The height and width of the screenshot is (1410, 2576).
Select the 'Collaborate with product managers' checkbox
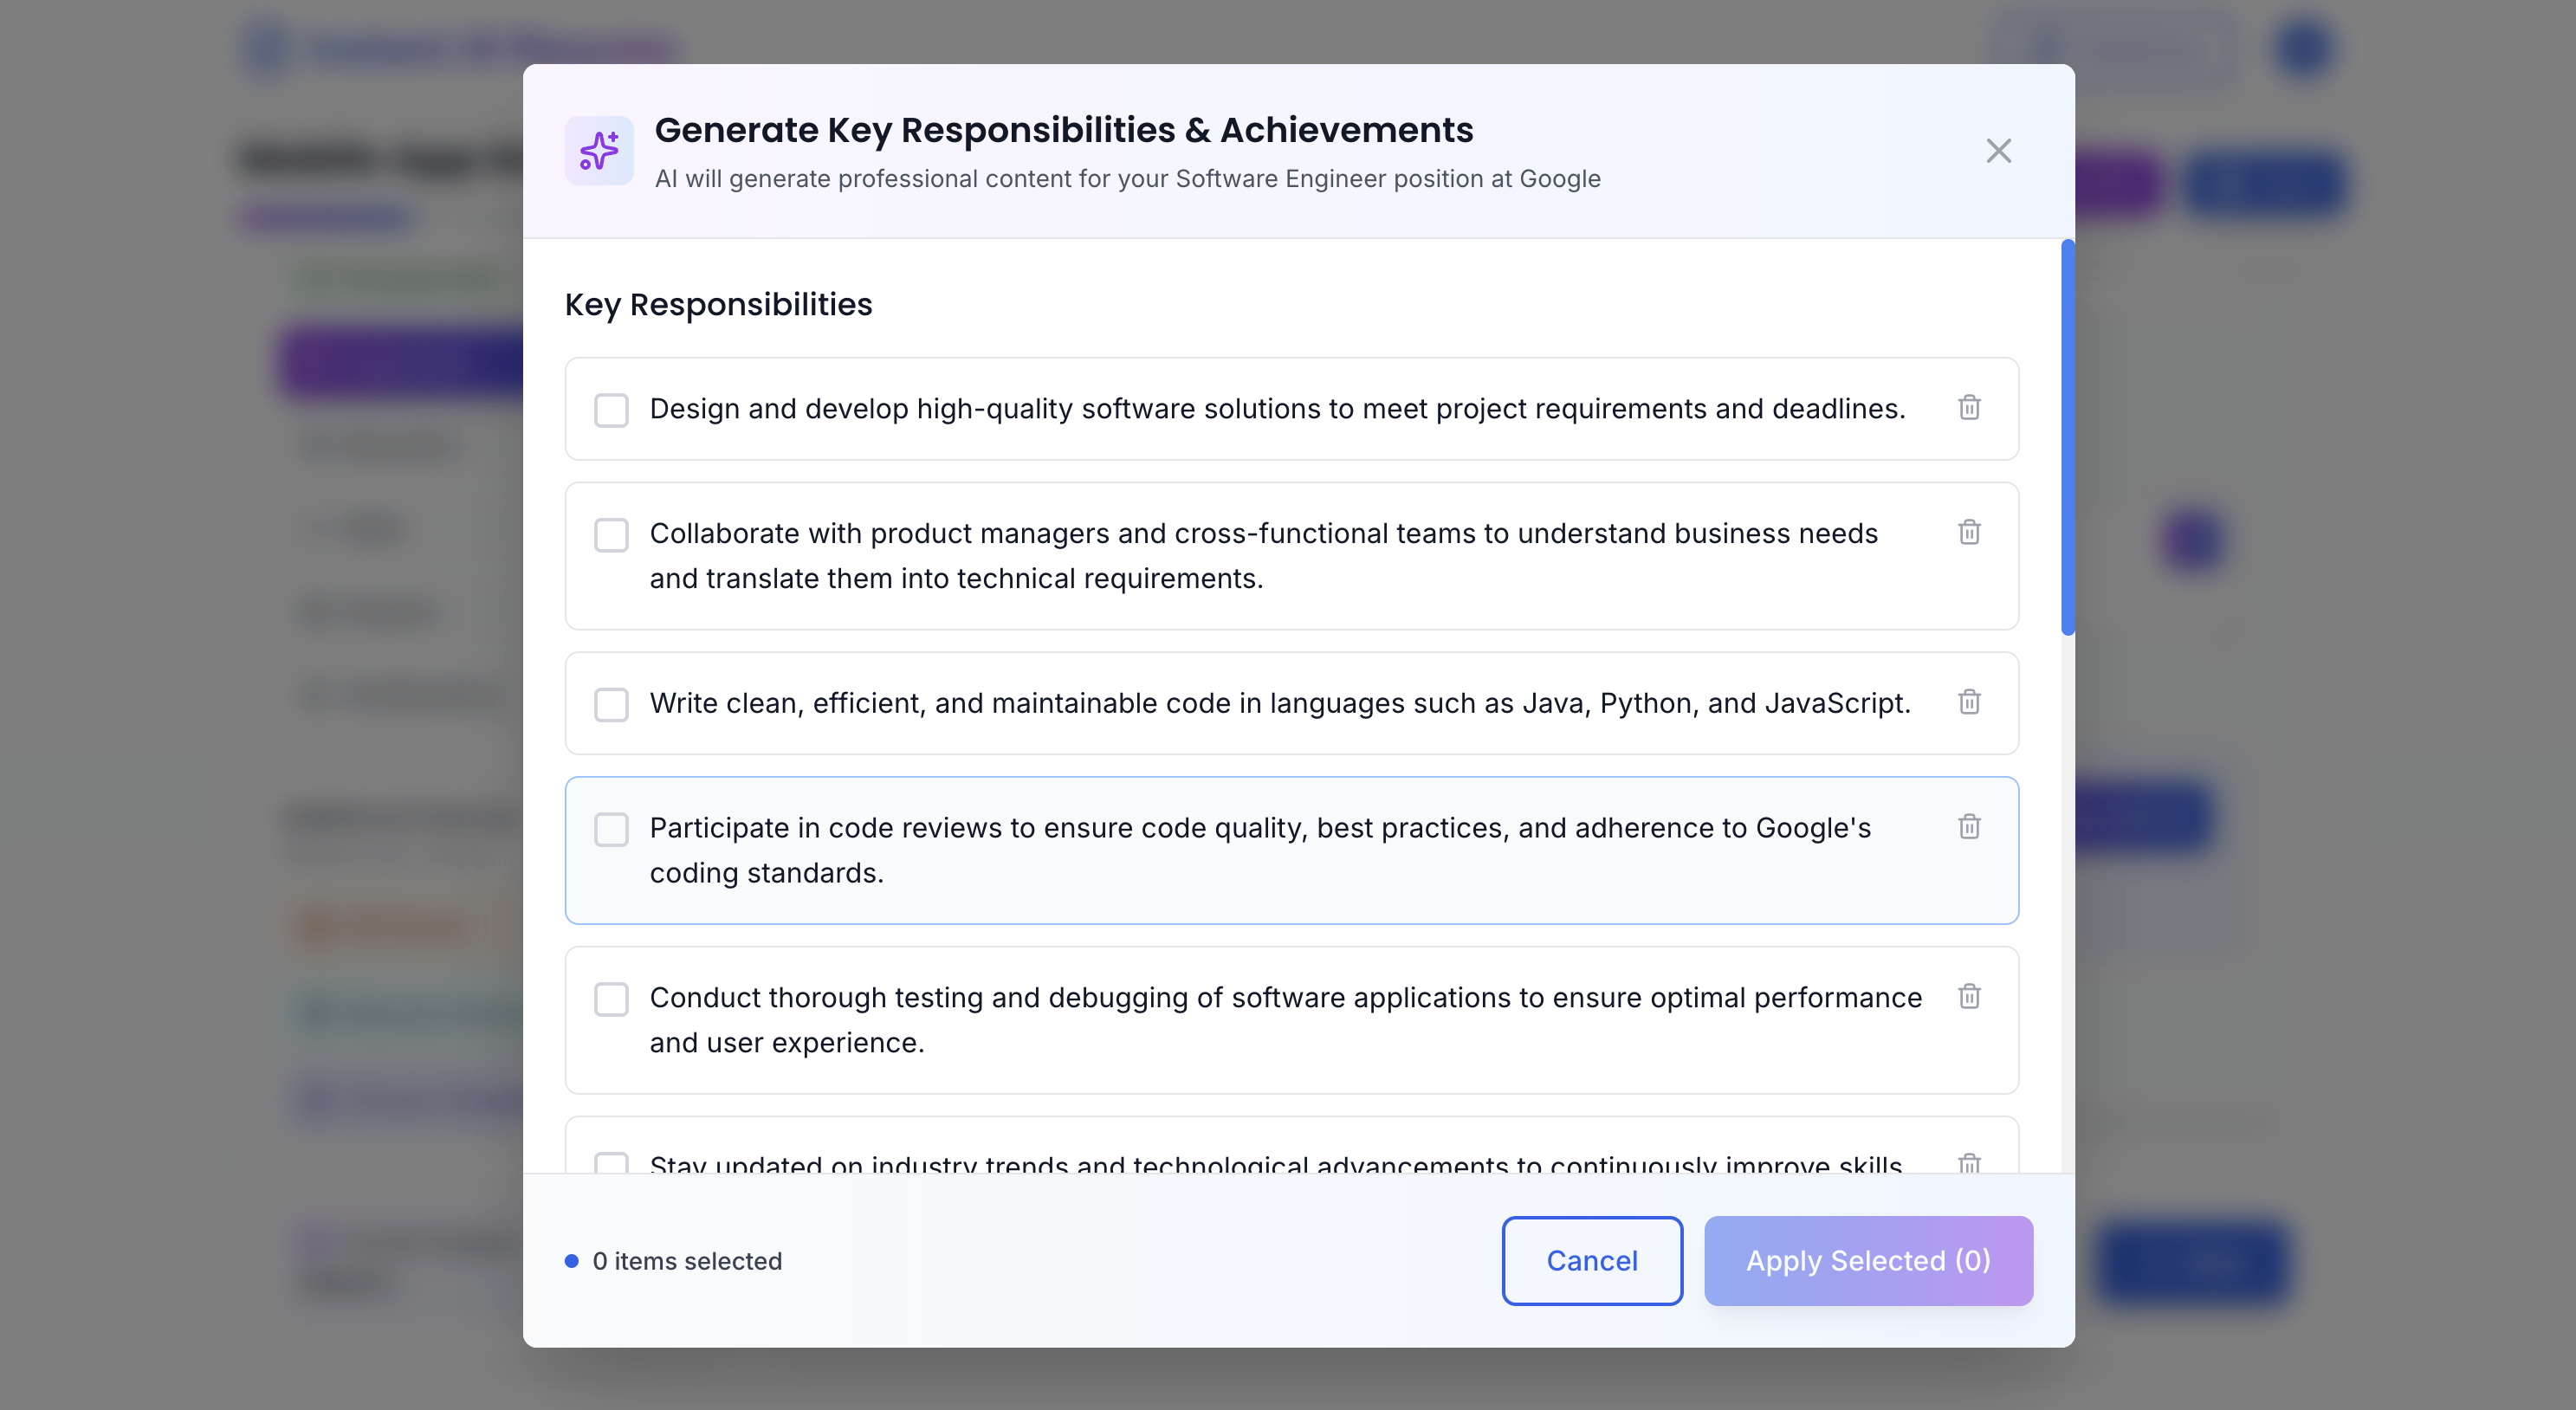[611, 535]
